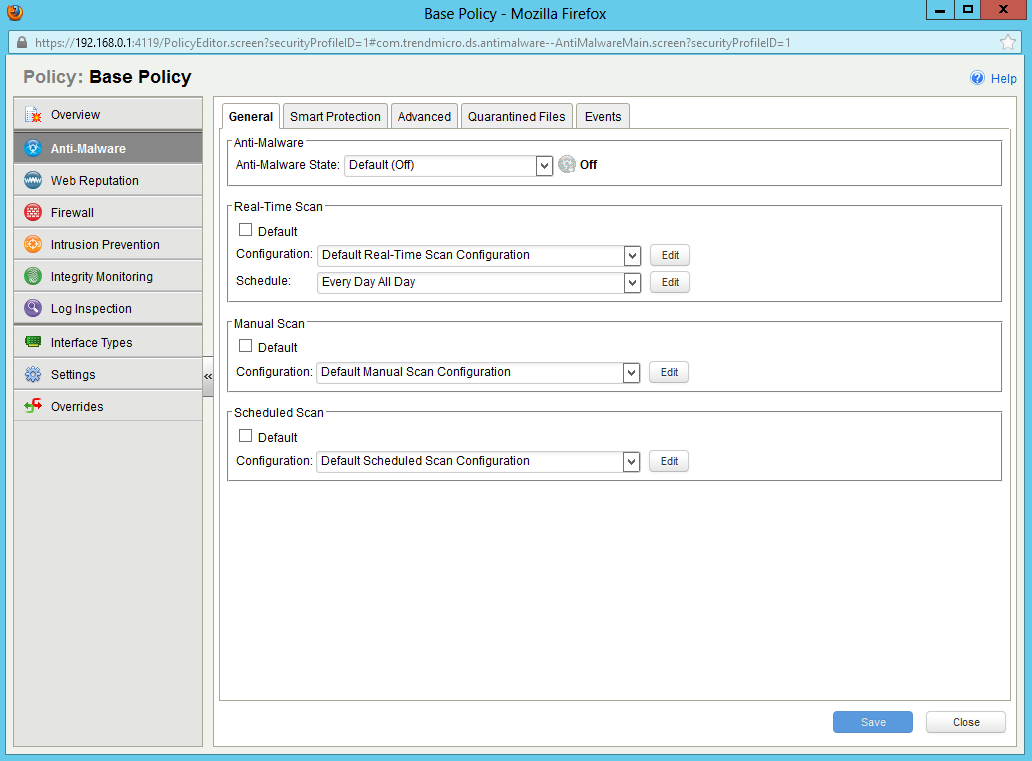Click the Settings gear icon in sidebar
Screen dimensions: 1032x761
click(33, 375)
